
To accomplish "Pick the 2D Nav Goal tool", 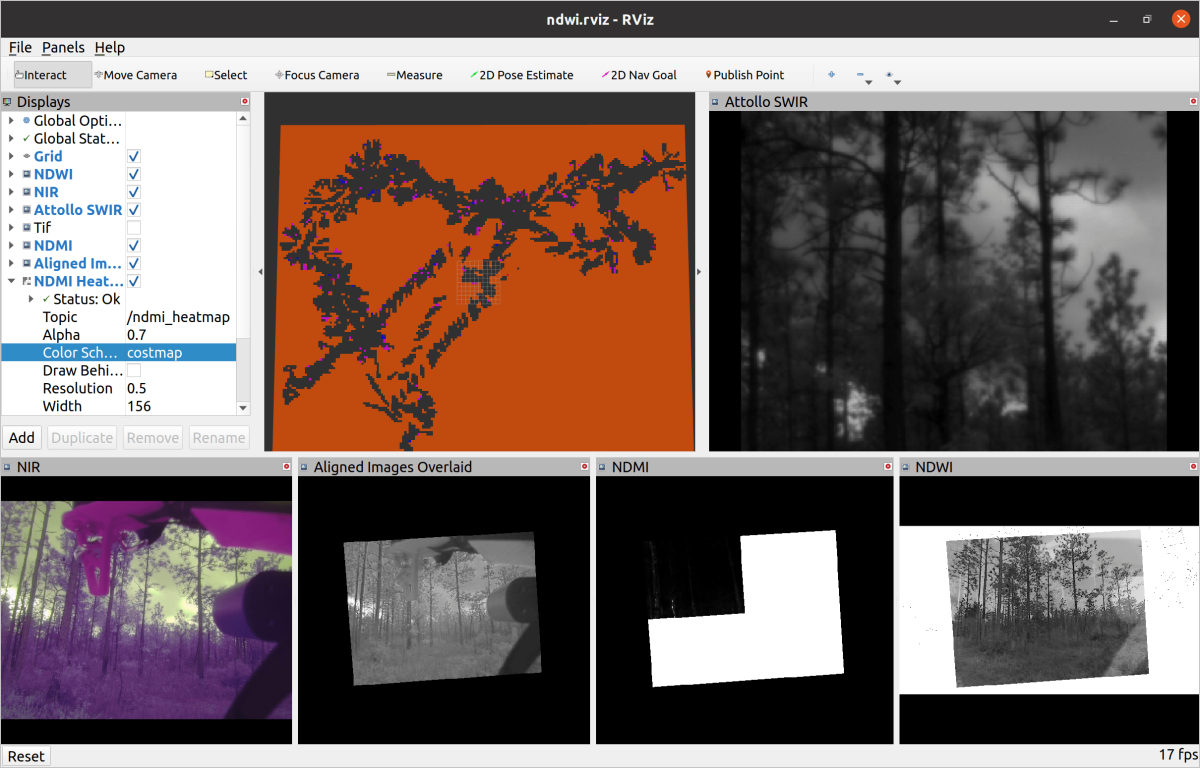I will click(x=638, y=75).
